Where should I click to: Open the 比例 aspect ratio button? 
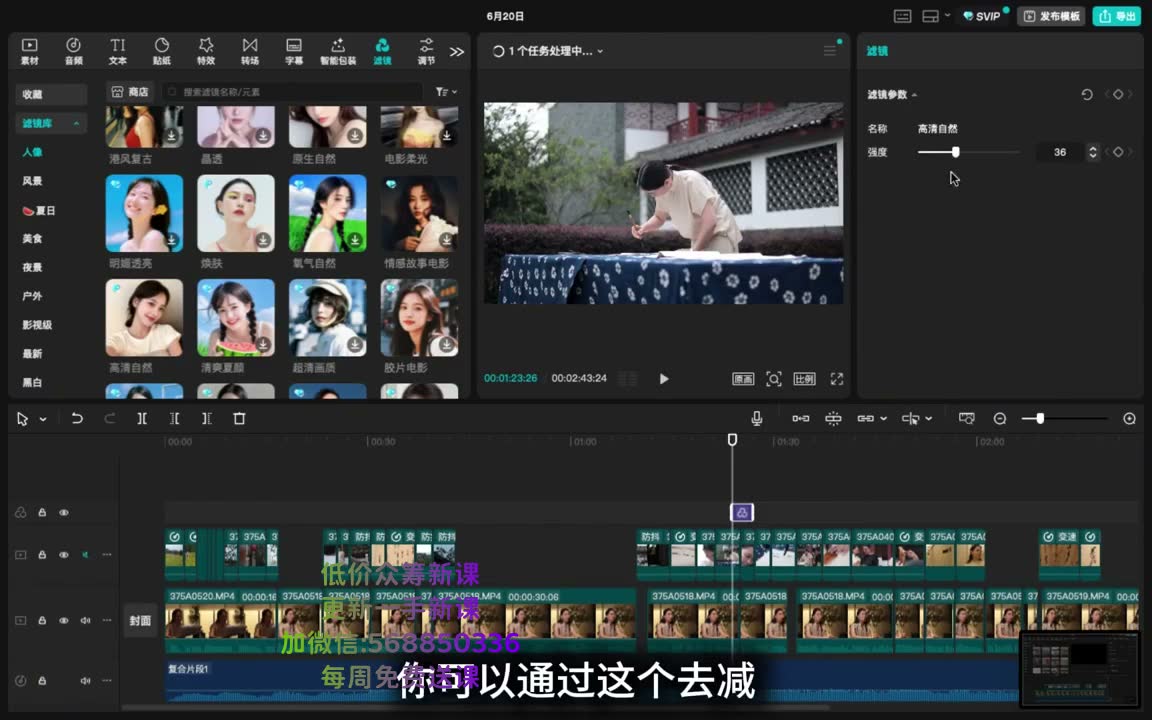[804, 379]
